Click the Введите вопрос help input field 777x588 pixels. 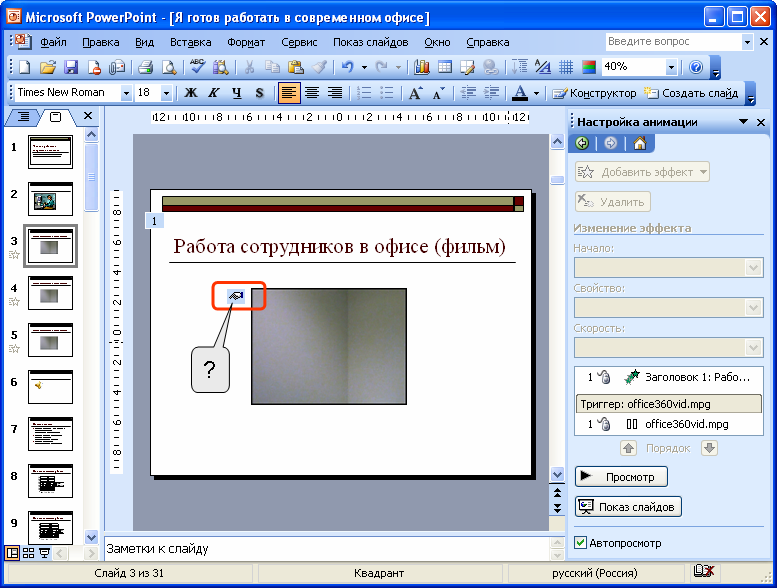click(x=673, y=42)
